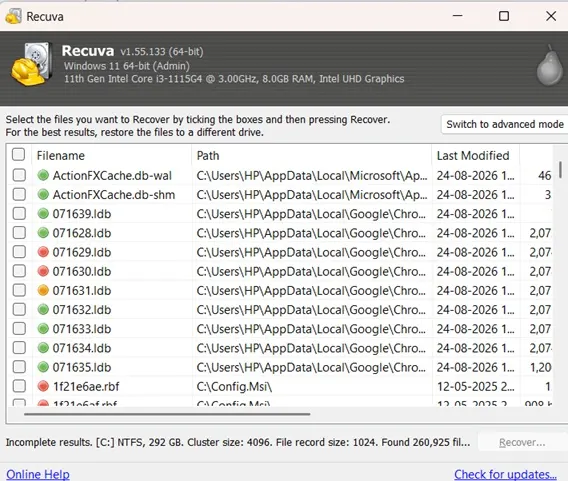Tick the select-all checkbox in the header row
Image resolution: width=568 pixels, height=481 pixels.
[x=18, y=155]
